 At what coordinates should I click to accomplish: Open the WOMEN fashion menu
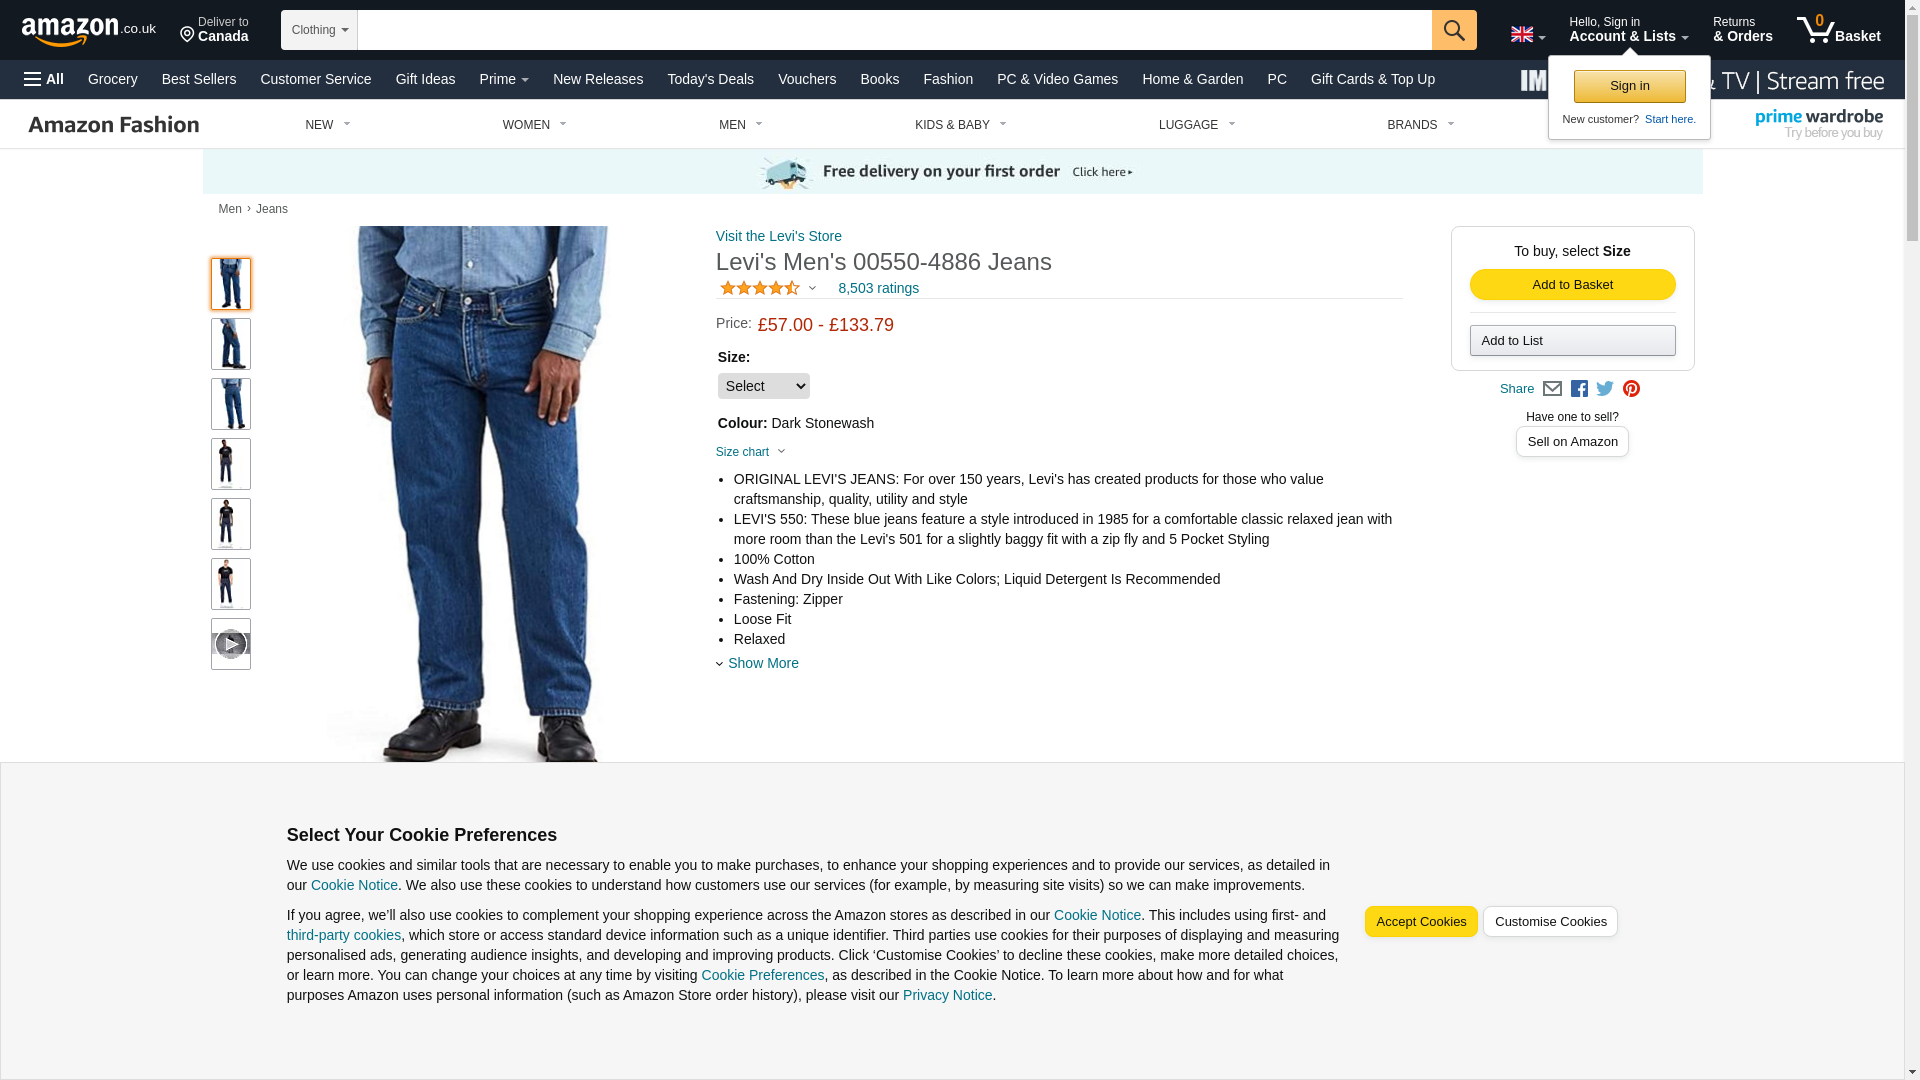pyautogui.click(x=535, y=125)
